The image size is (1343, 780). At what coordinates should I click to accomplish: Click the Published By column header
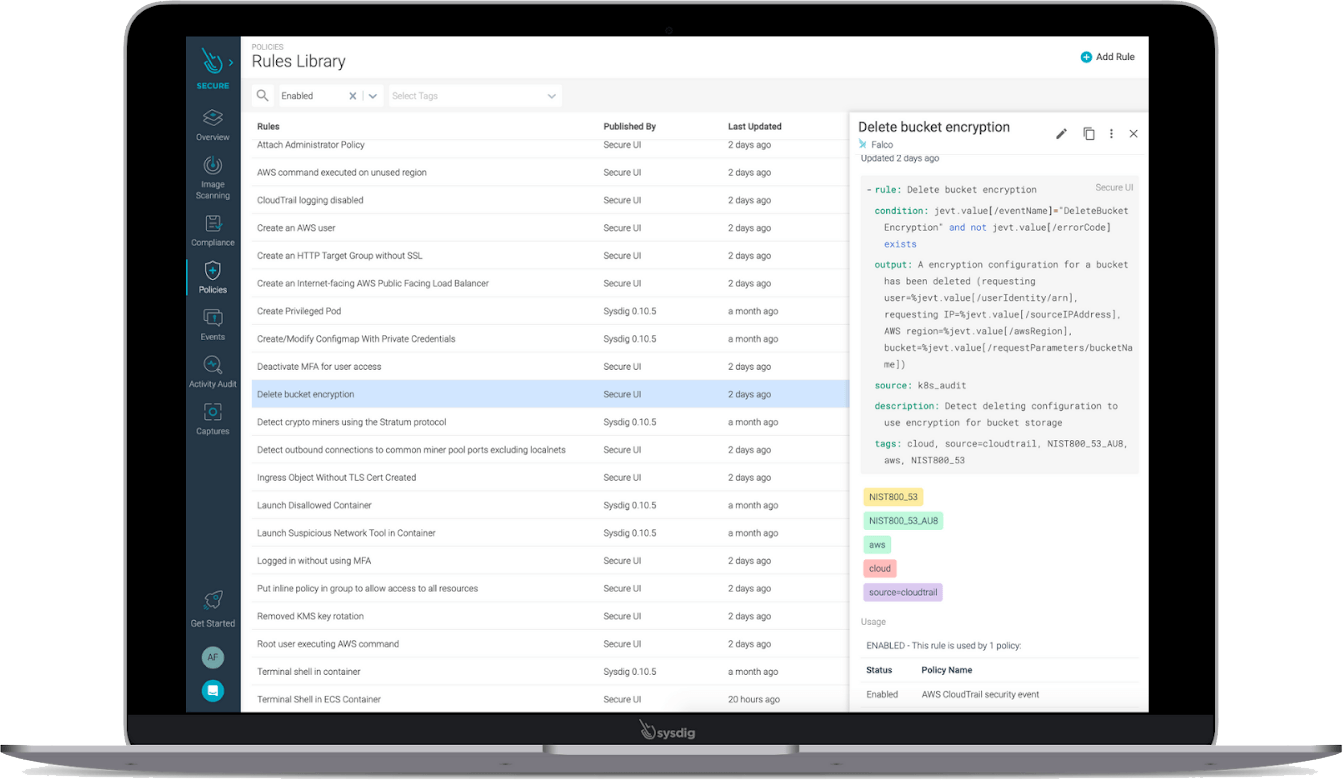click(x=629, y=126)
